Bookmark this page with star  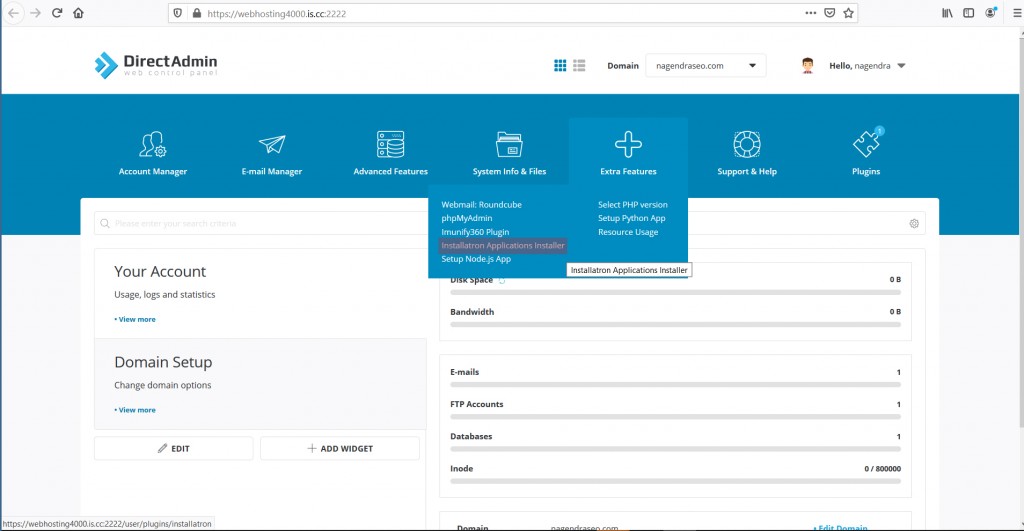(848, 13)
